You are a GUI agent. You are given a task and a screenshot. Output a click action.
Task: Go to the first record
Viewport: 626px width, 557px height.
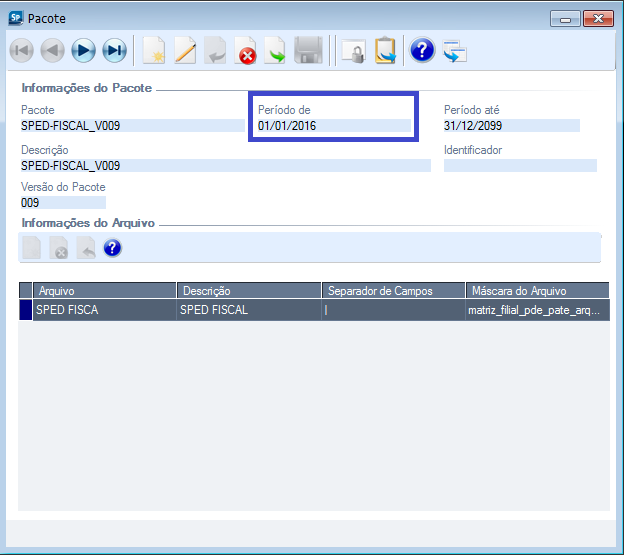point(22,51)
